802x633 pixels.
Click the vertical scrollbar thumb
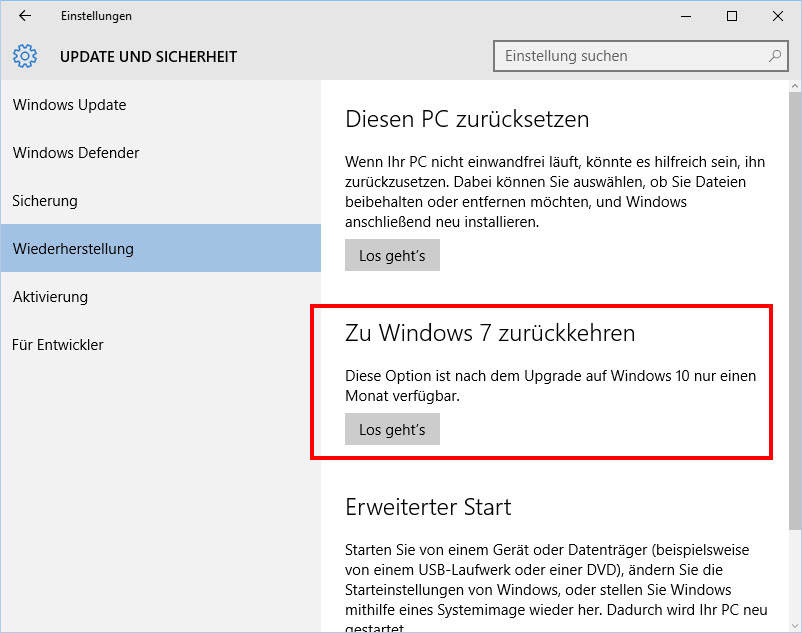click(x=795, y=311)
